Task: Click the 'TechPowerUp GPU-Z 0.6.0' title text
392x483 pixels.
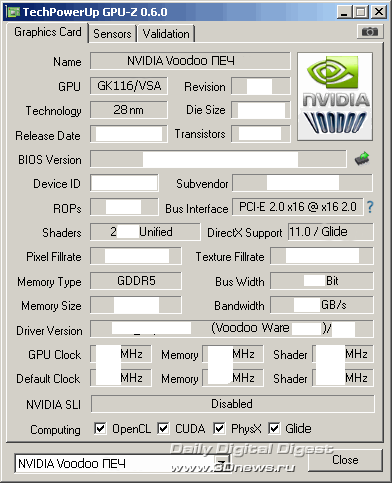Action: [95, 12]
